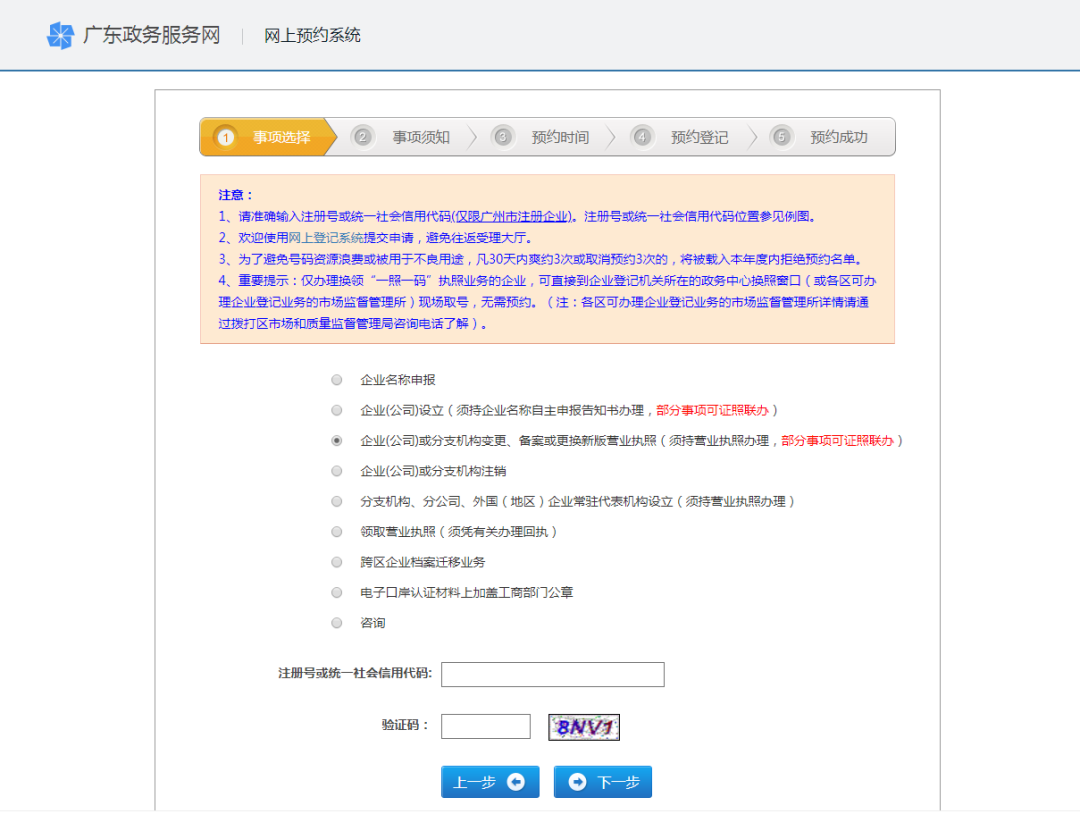Click the 网上预约系统 header text

[x=313, y=35]
